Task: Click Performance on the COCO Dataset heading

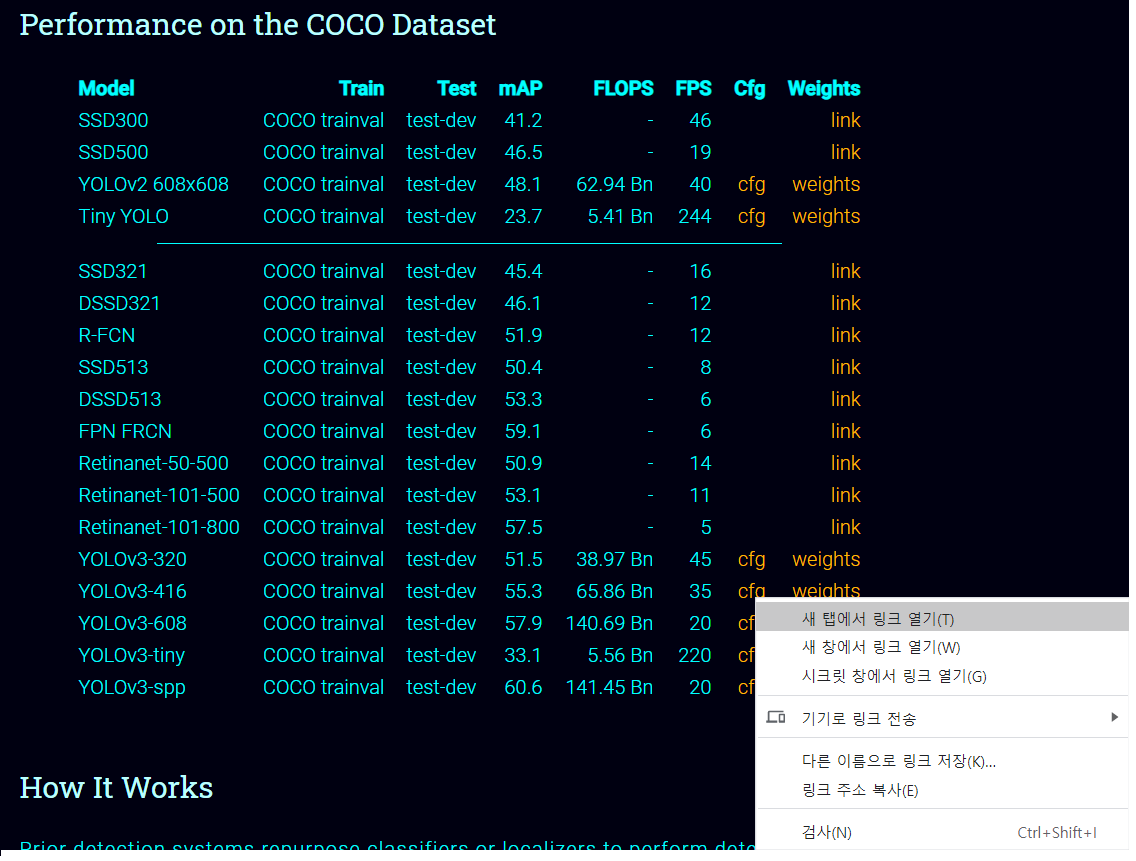Action: click(257, 25)
